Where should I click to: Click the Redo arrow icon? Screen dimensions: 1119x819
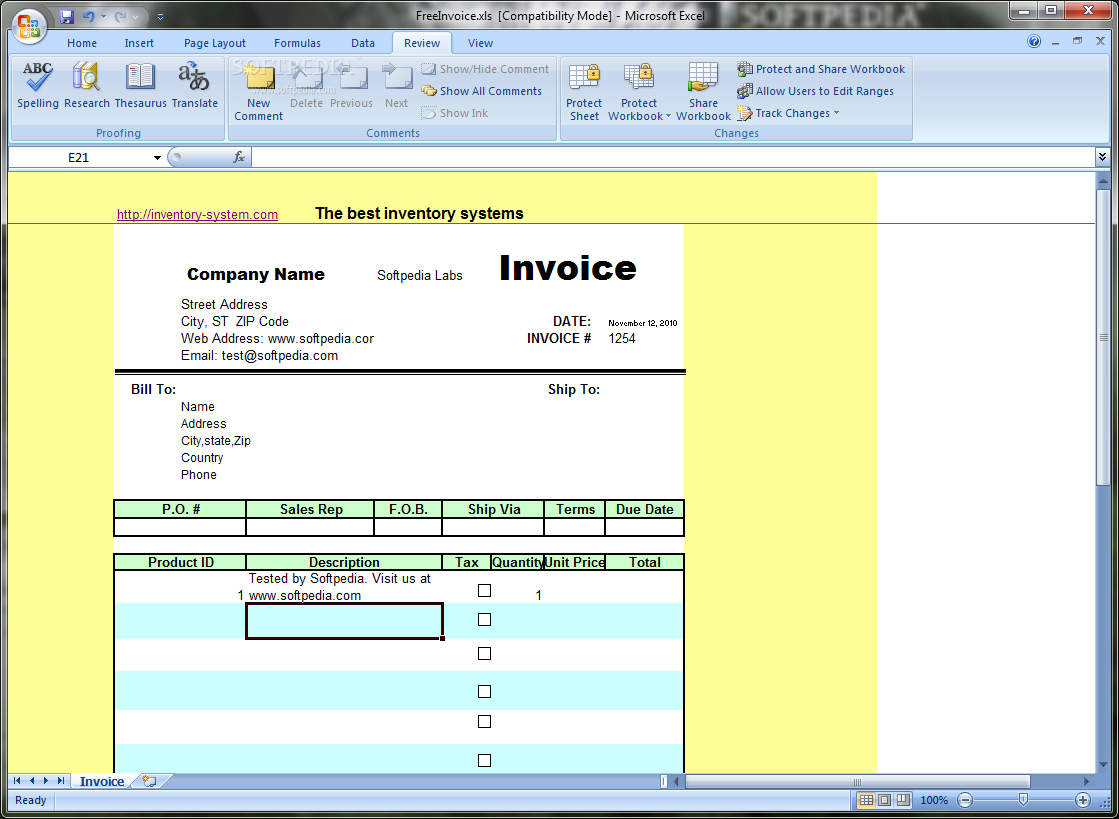pos(121,16)
